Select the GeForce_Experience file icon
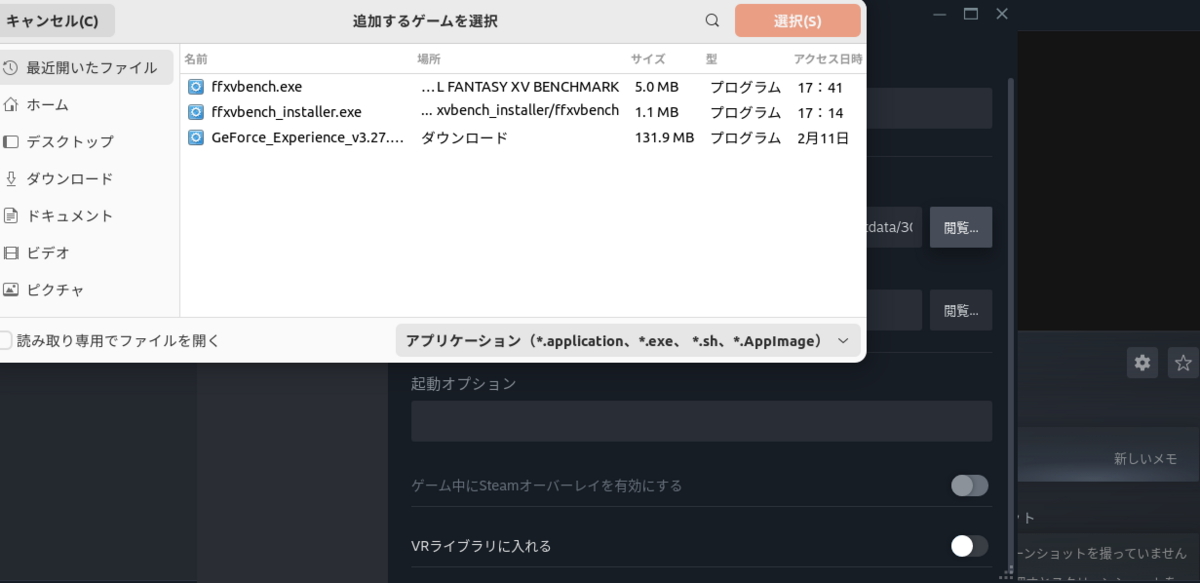 click(195, 138)
